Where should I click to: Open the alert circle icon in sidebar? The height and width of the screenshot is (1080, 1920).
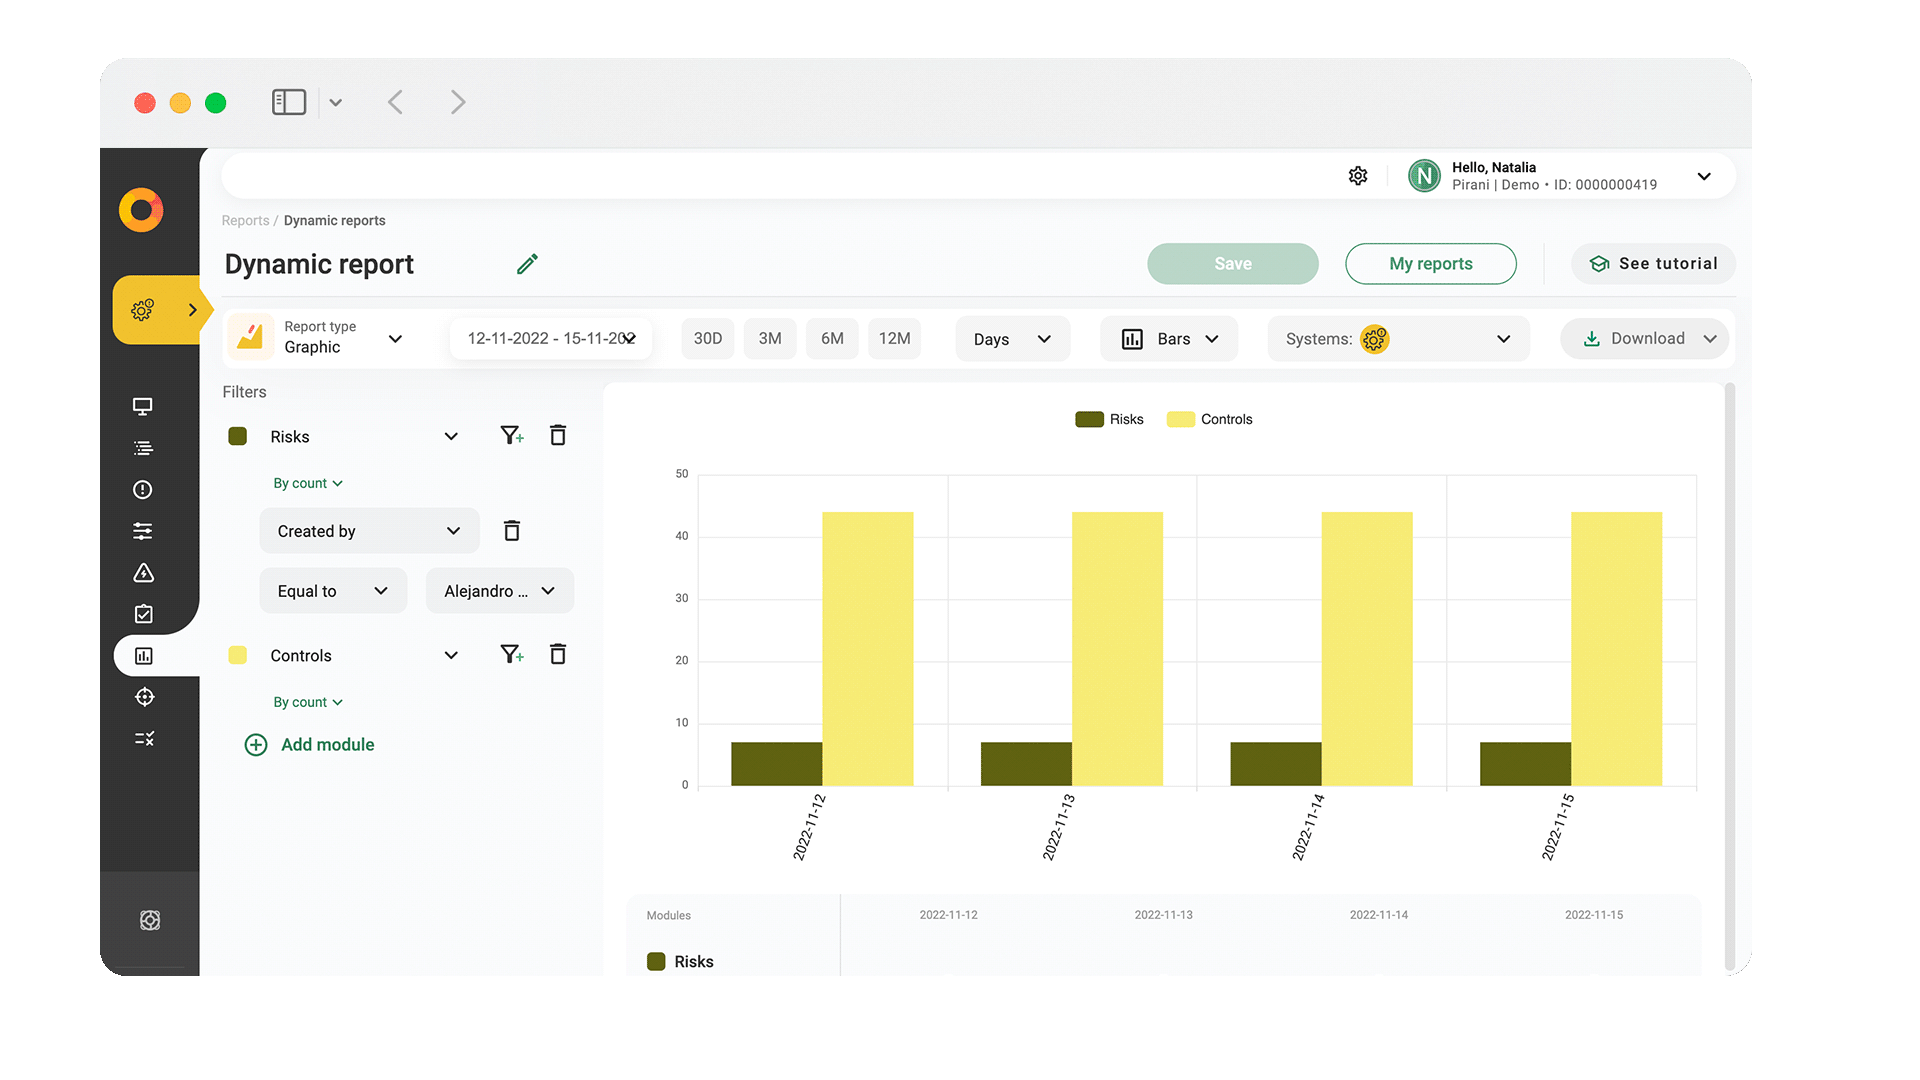coord(144,490)
